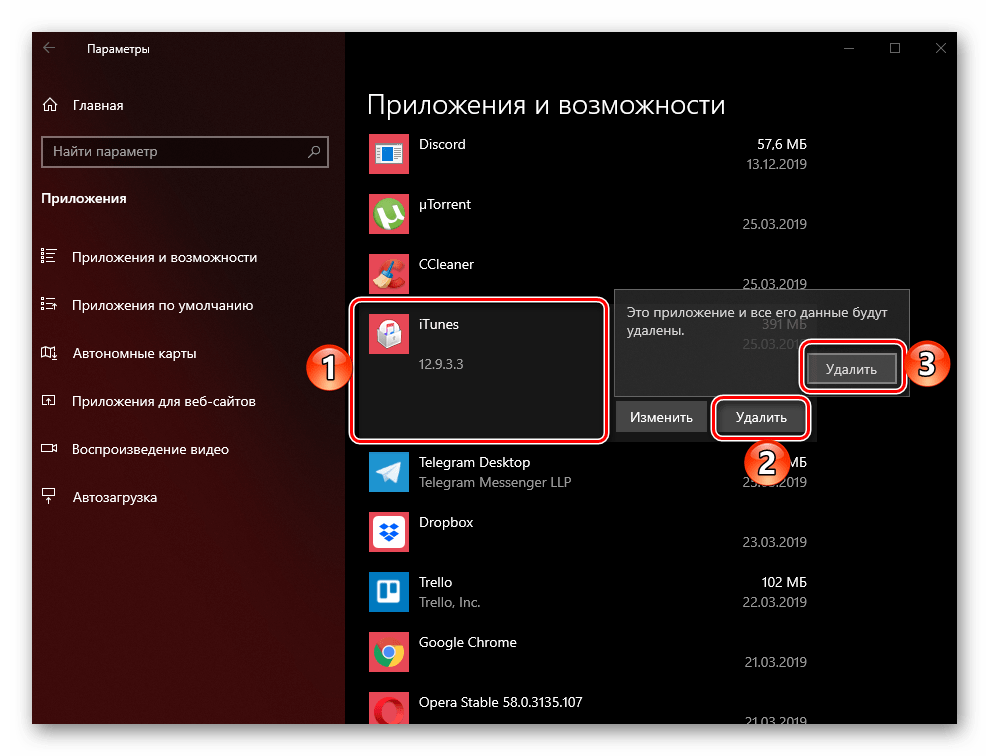Click the Dropbox app icon

point(388,532)
